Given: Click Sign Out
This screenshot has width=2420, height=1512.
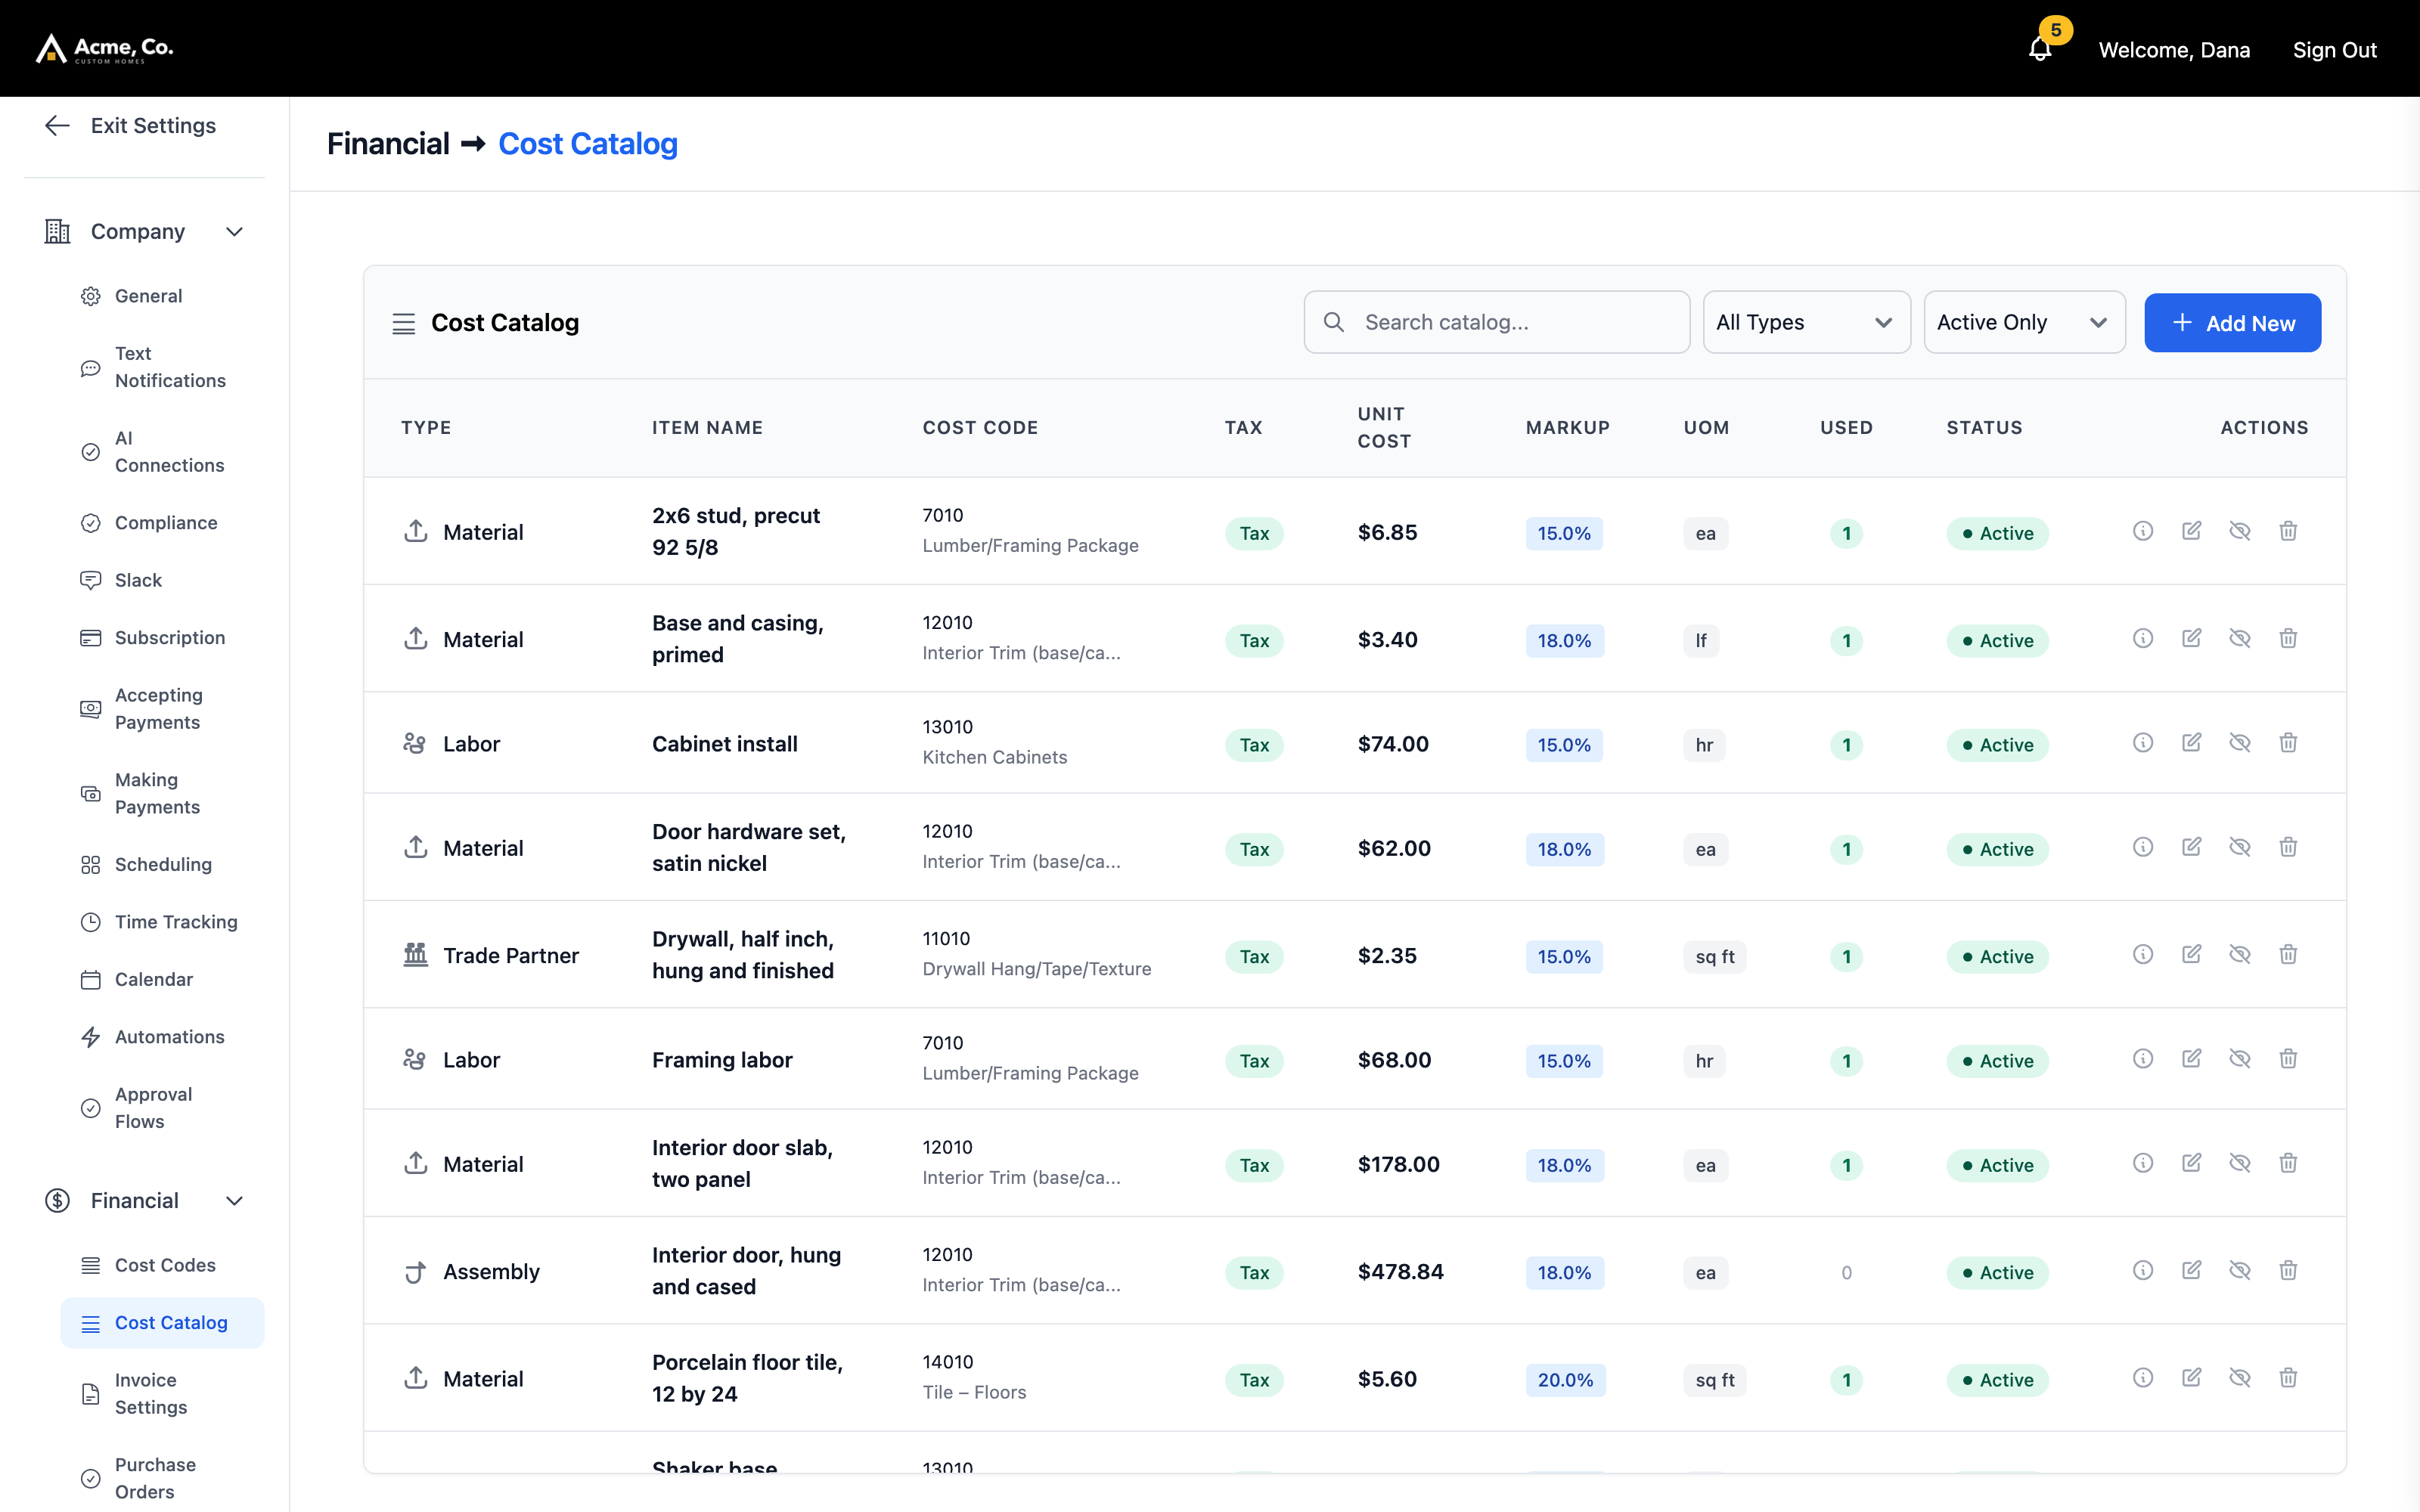Looking at the screenshot, I should [x=2334, y=50].
